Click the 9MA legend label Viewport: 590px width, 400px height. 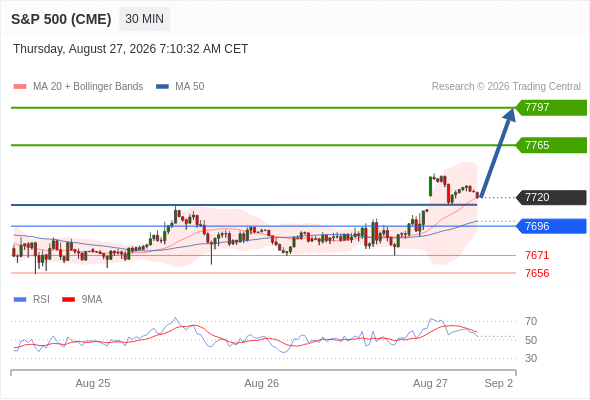(x=92, y=300)
